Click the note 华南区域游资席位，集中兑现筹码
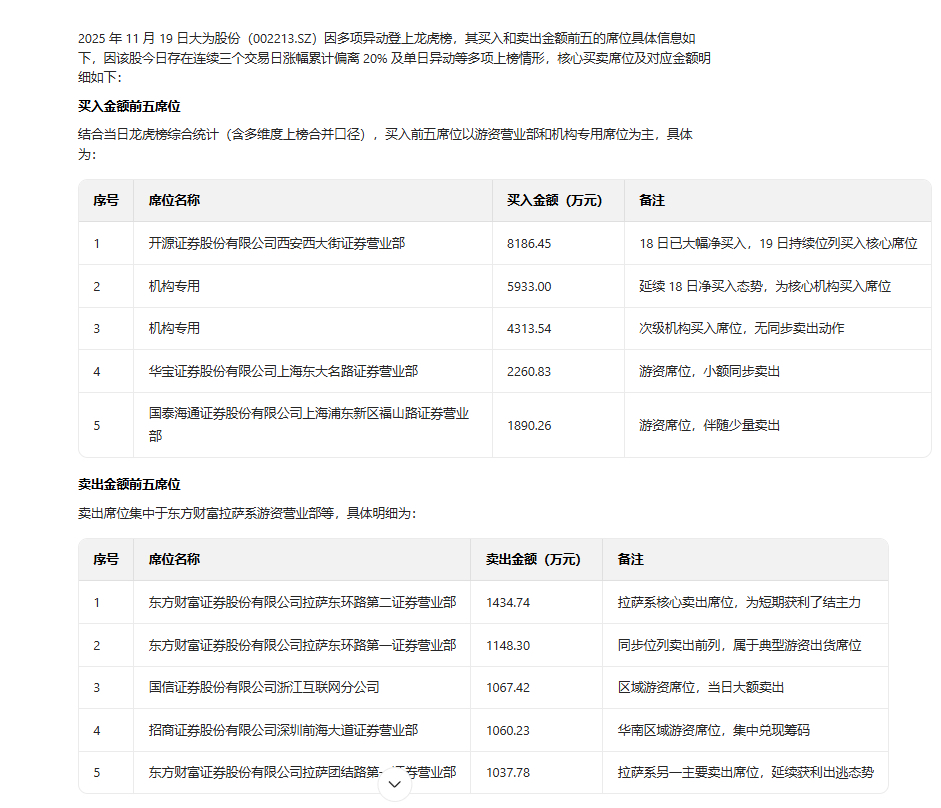Viewport: 941px width, 808px height. click(x=714, y=731)
